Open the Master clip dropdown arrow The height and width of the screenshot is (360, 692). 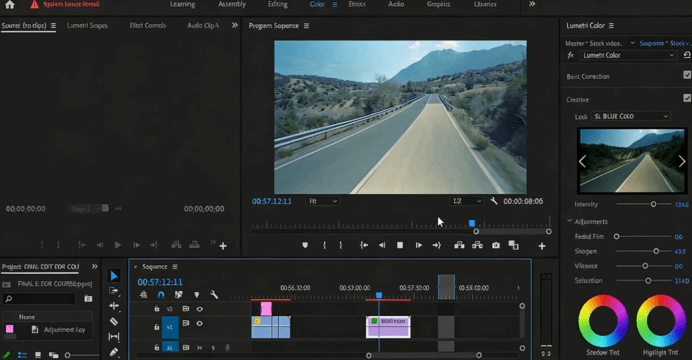[632, 43]
